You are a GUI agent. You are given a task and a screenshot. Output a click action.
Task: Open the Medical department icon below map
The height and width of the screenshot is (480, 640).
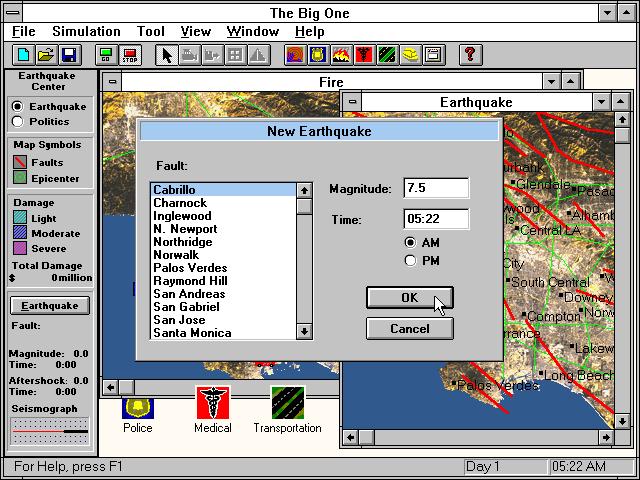point(212,405)
